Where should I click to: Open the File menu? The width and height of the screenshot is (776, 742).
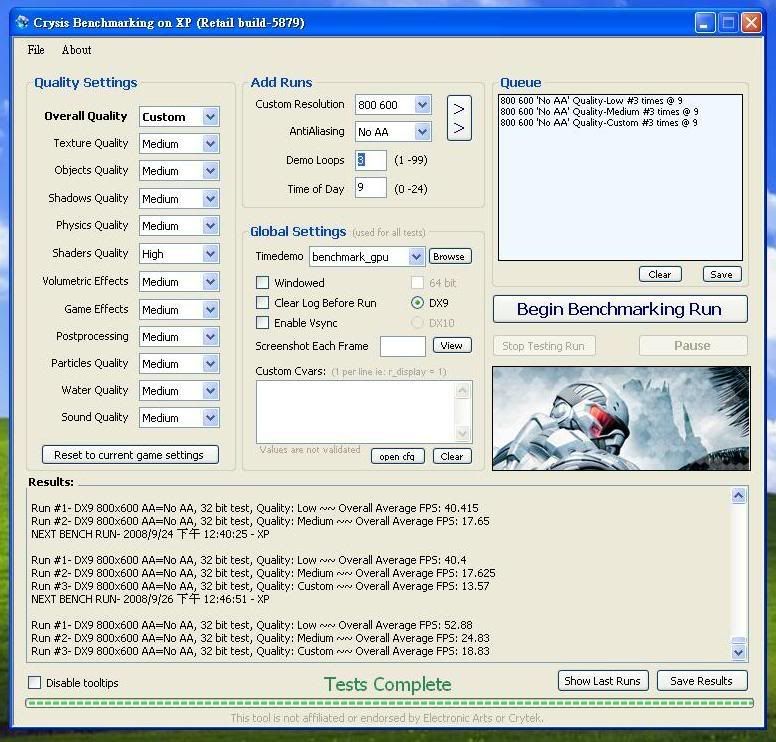[x=36, y=49]
